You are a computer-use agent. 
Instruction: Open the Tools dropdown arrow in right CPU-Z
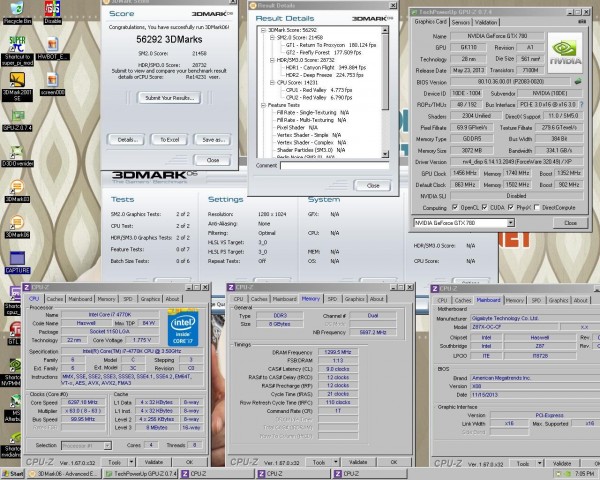pyautogui.click(x=540, y=464)
